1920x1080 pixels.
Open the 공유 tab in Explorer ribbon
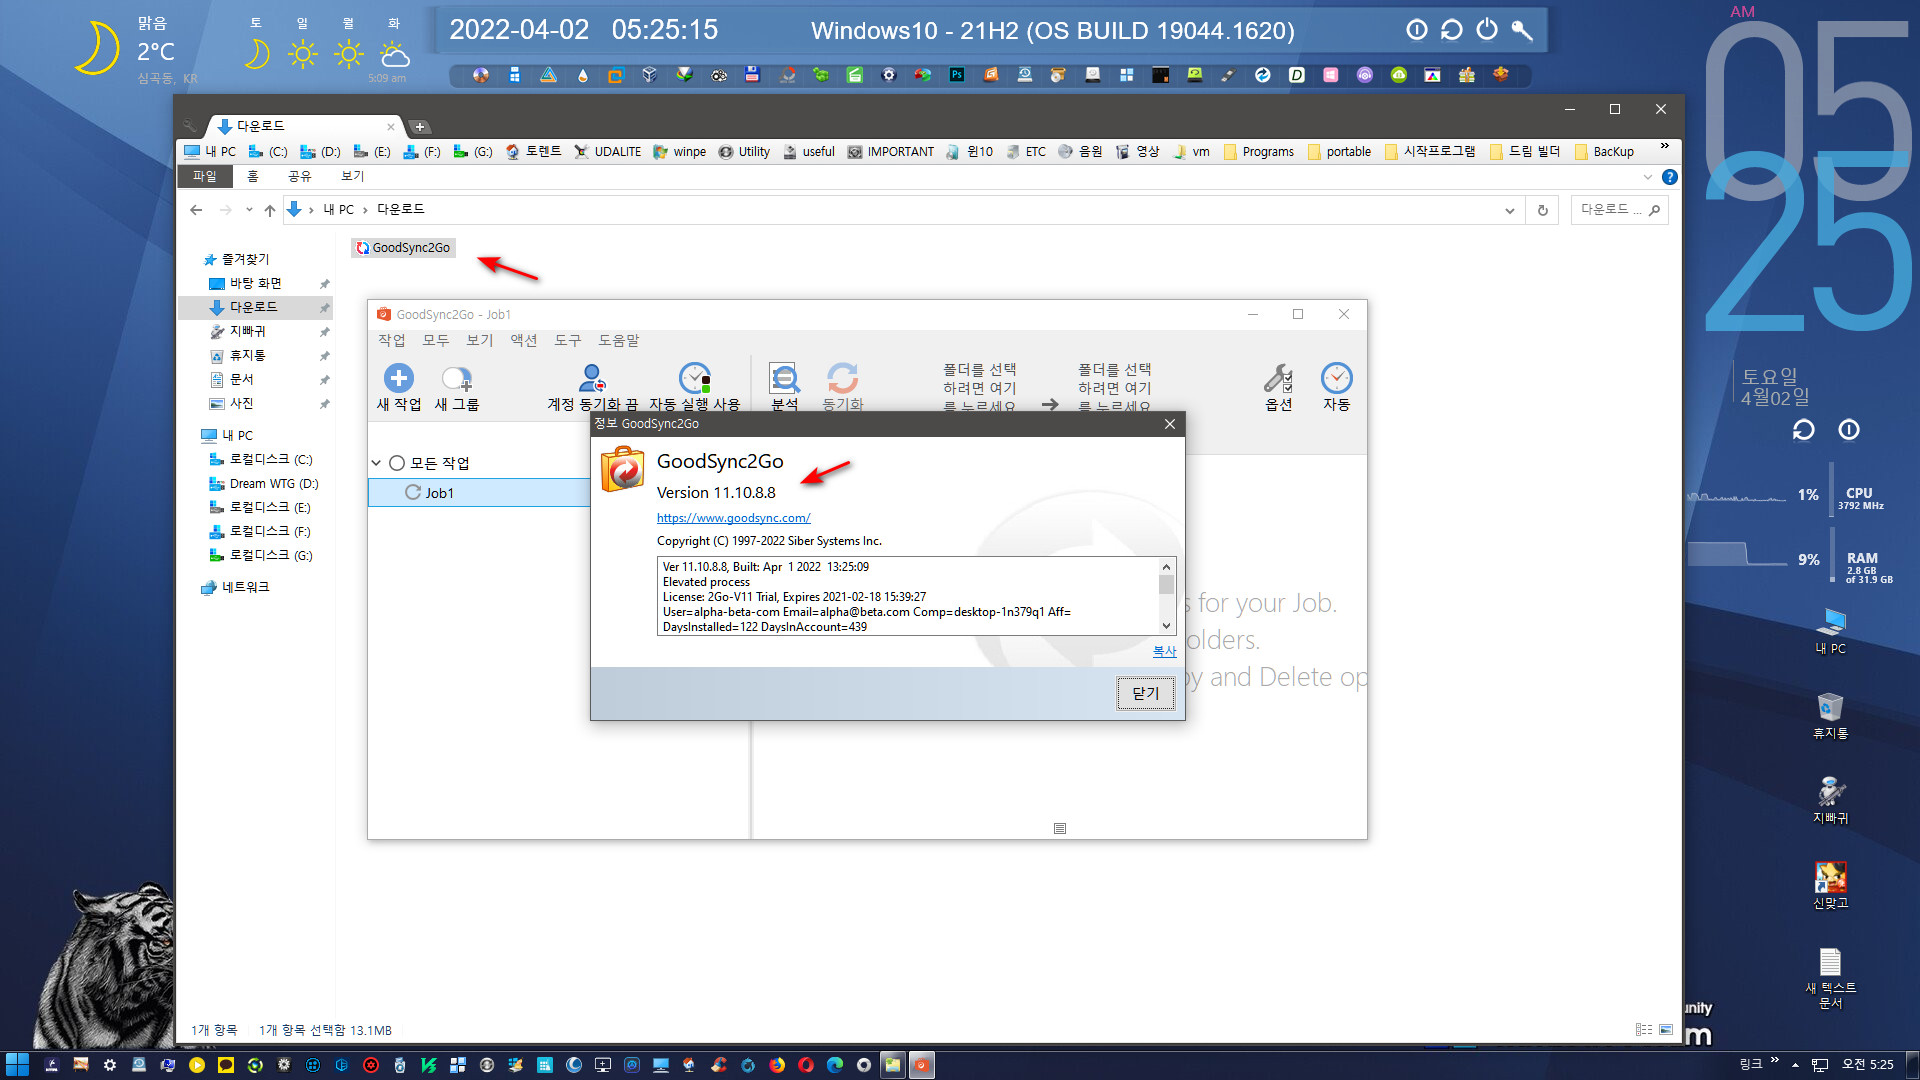299,176
